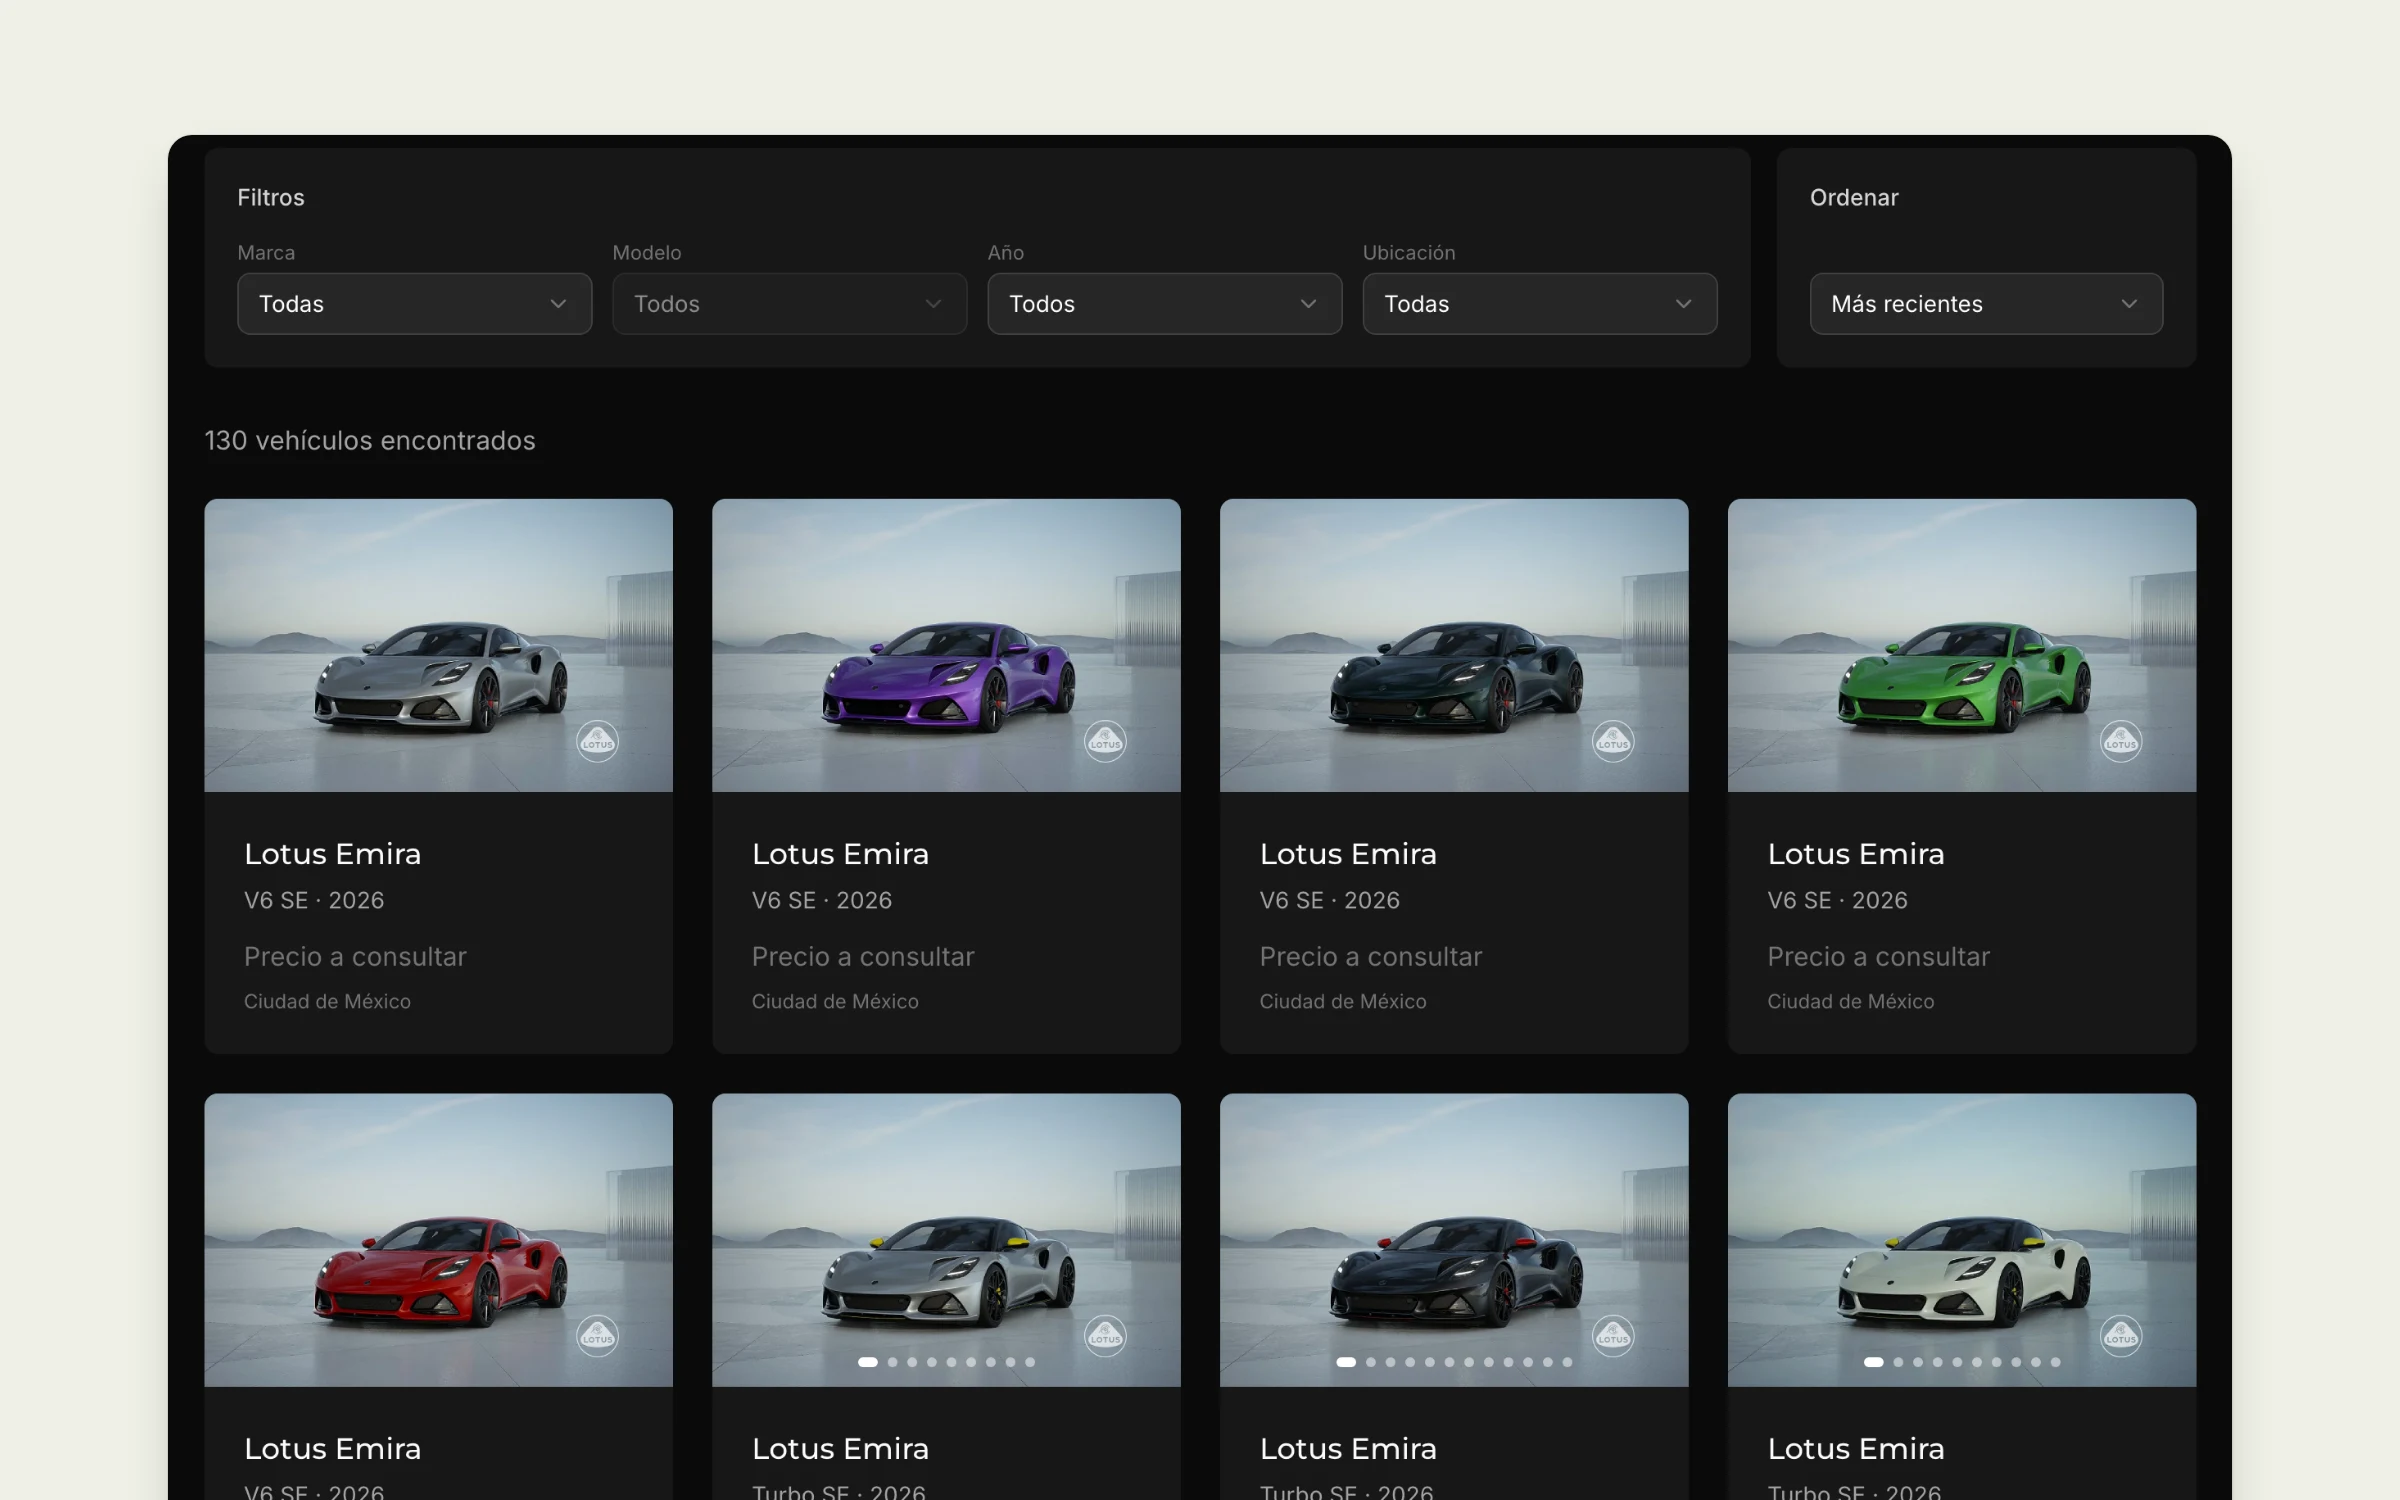Open the silver Turbo SE Emira photo

[x=946, y=1240]
